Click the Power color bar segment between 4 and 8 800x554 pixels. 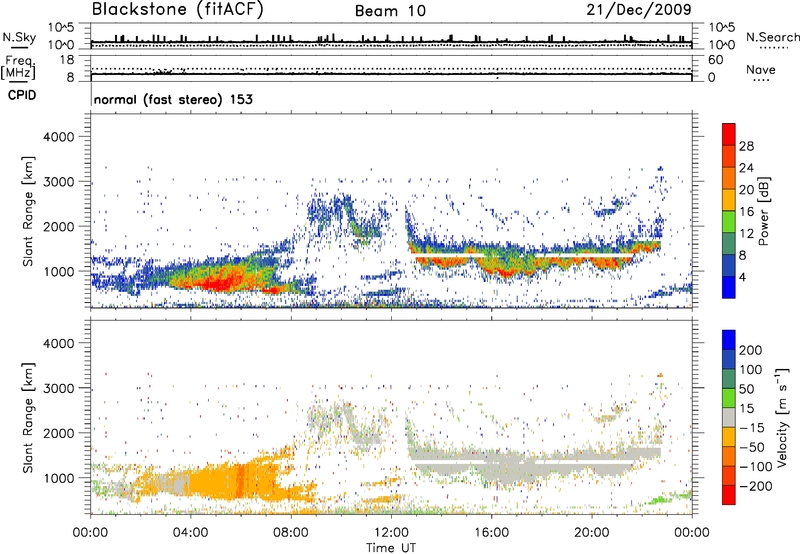(x=729, y=265)
